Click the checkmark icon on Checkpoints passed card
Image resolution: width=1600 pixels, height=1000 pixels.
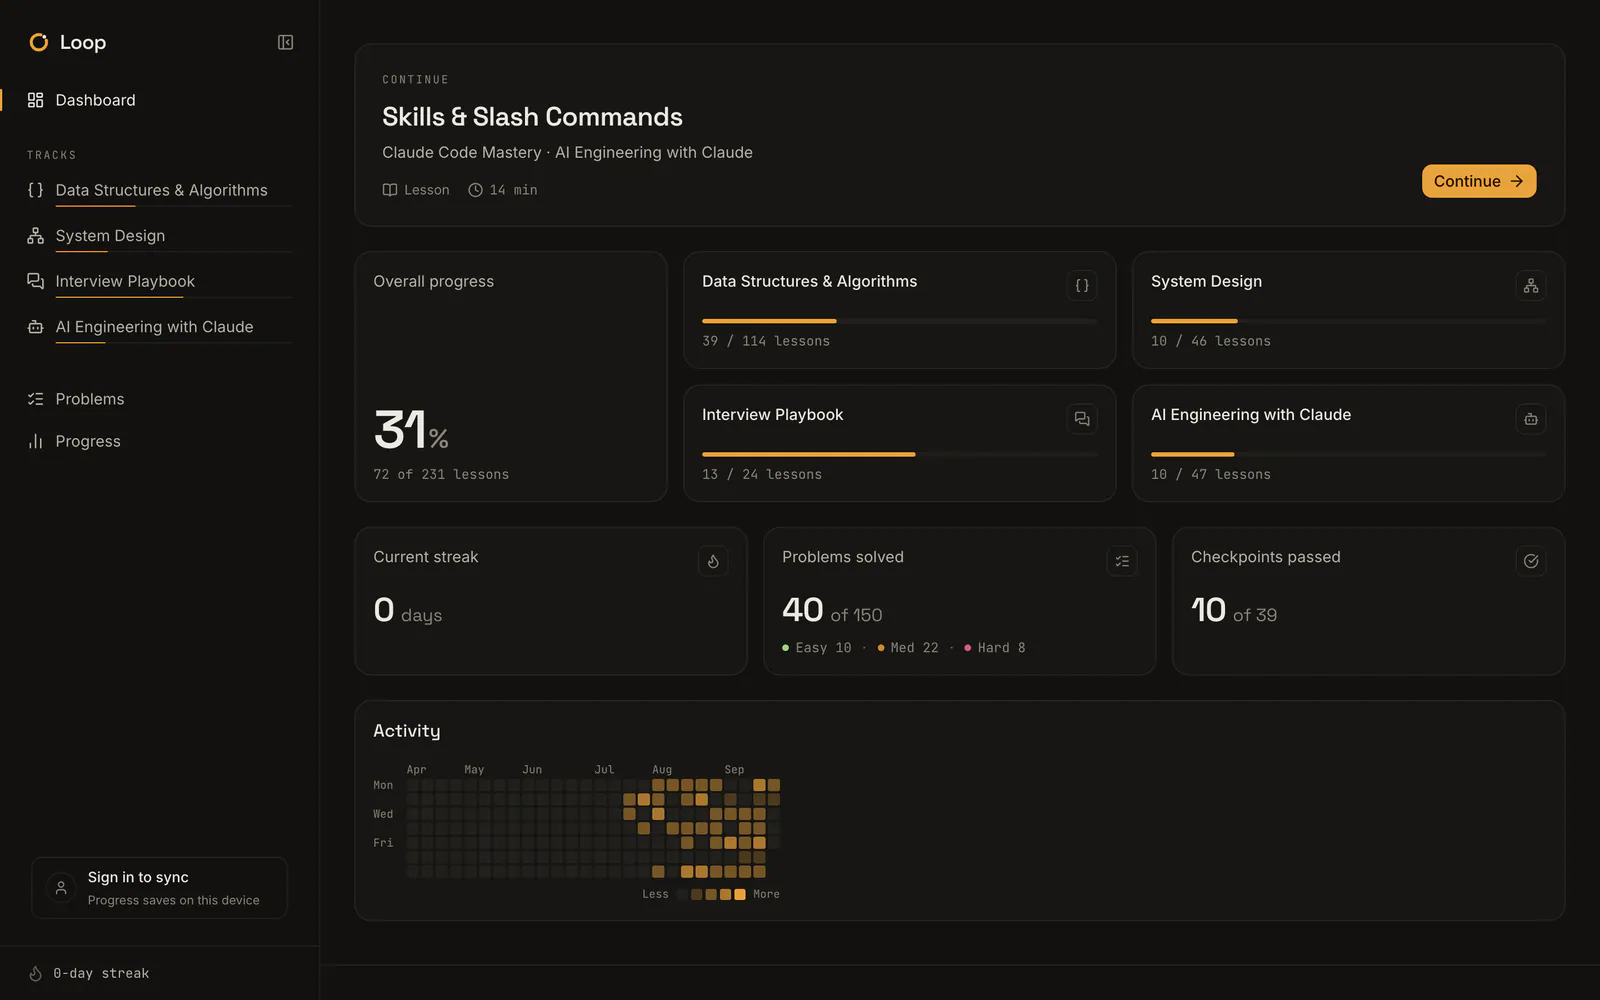[x=1531, y=561]
